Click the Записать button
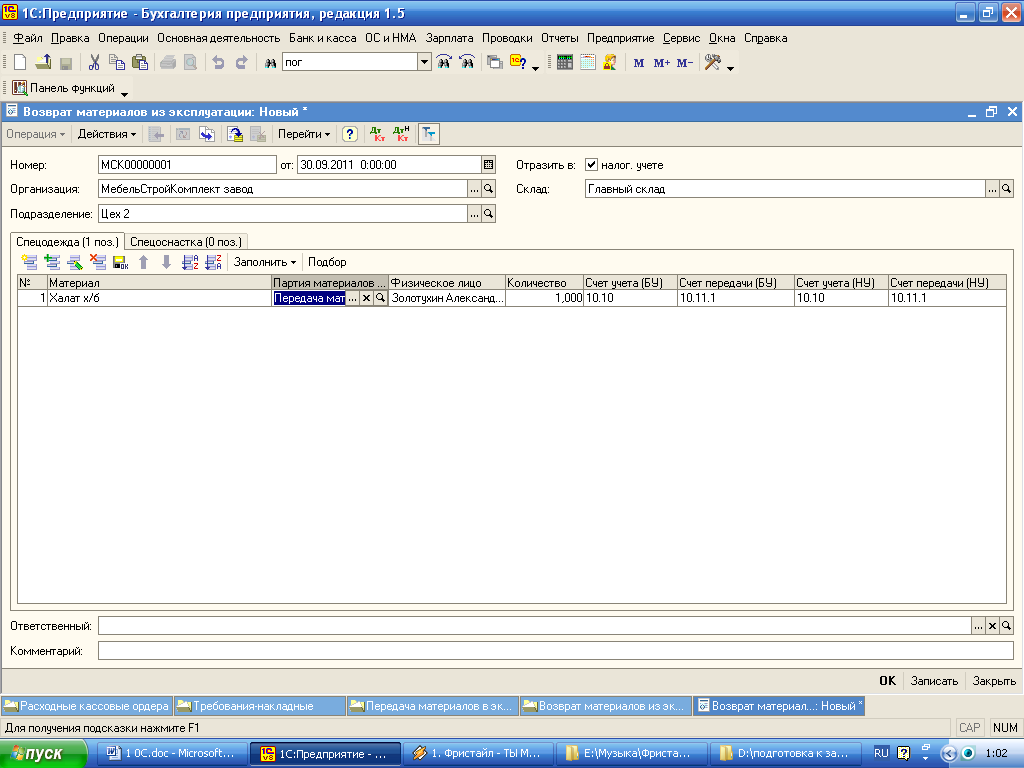 tap(935, 681)
